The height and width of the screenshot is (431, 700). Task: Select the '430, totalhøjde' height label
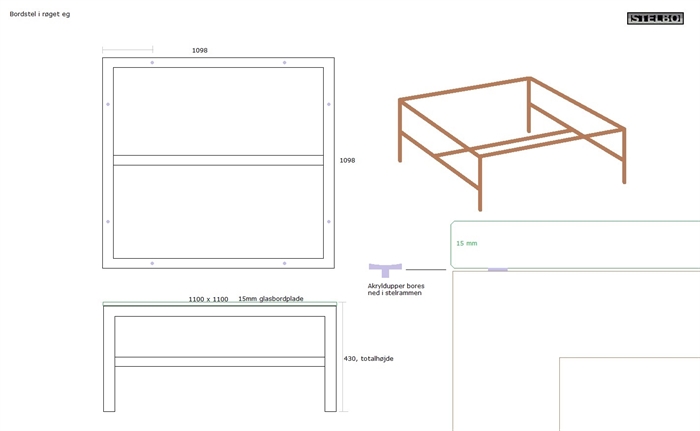pos(368,358)
